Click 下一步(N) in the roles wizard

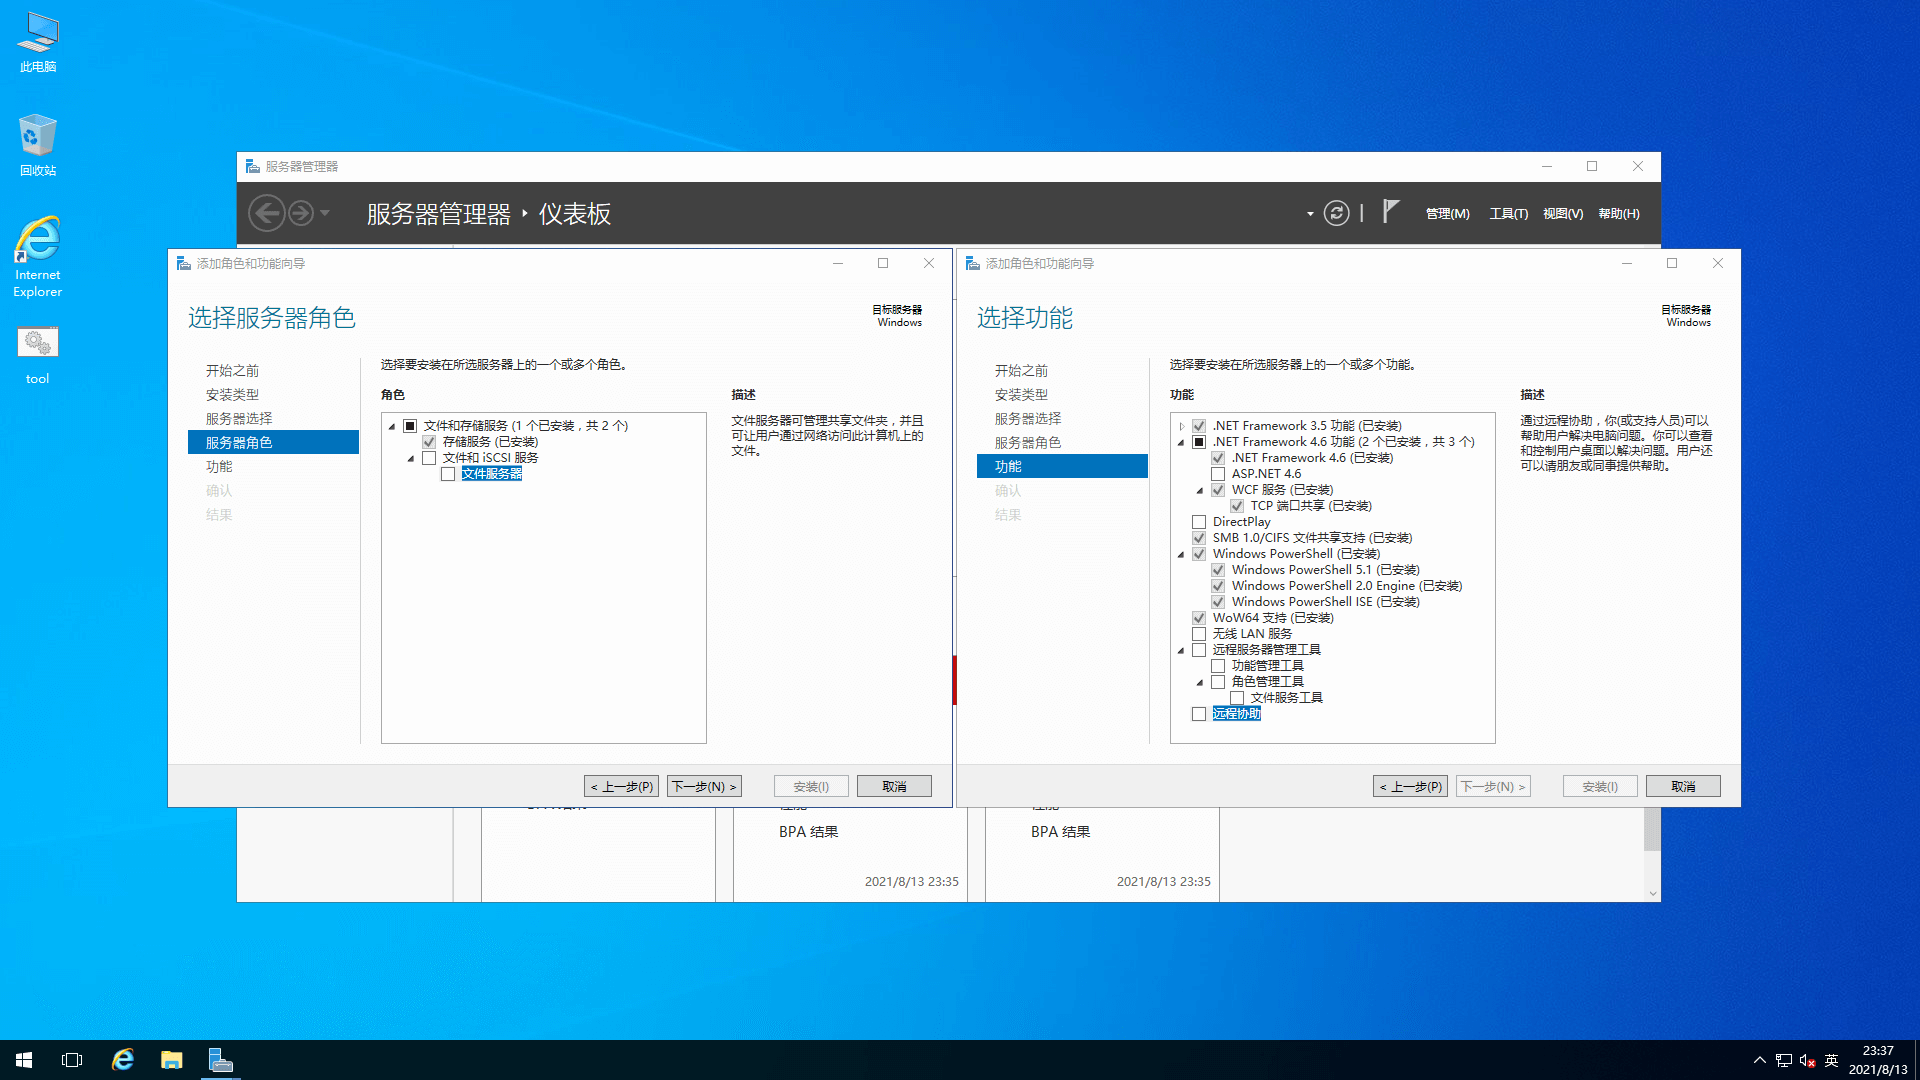pyautogui.click(x=704, y=787)
